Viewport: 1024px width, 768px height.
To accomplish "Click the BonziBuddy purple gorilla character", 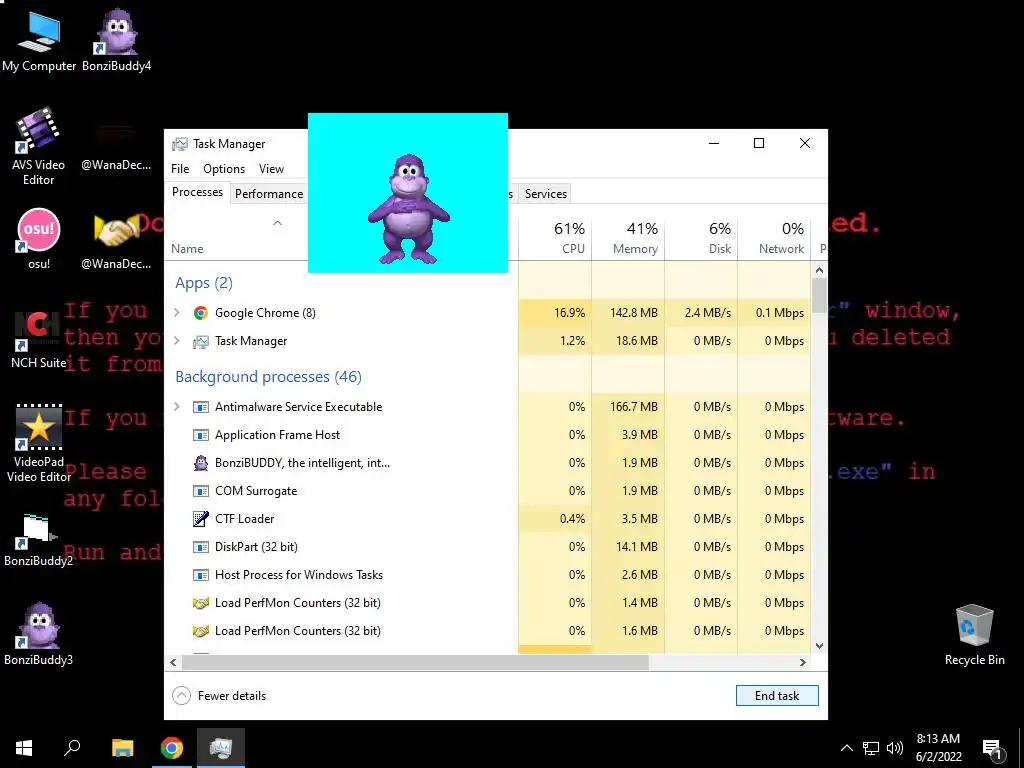I will 408,209.
